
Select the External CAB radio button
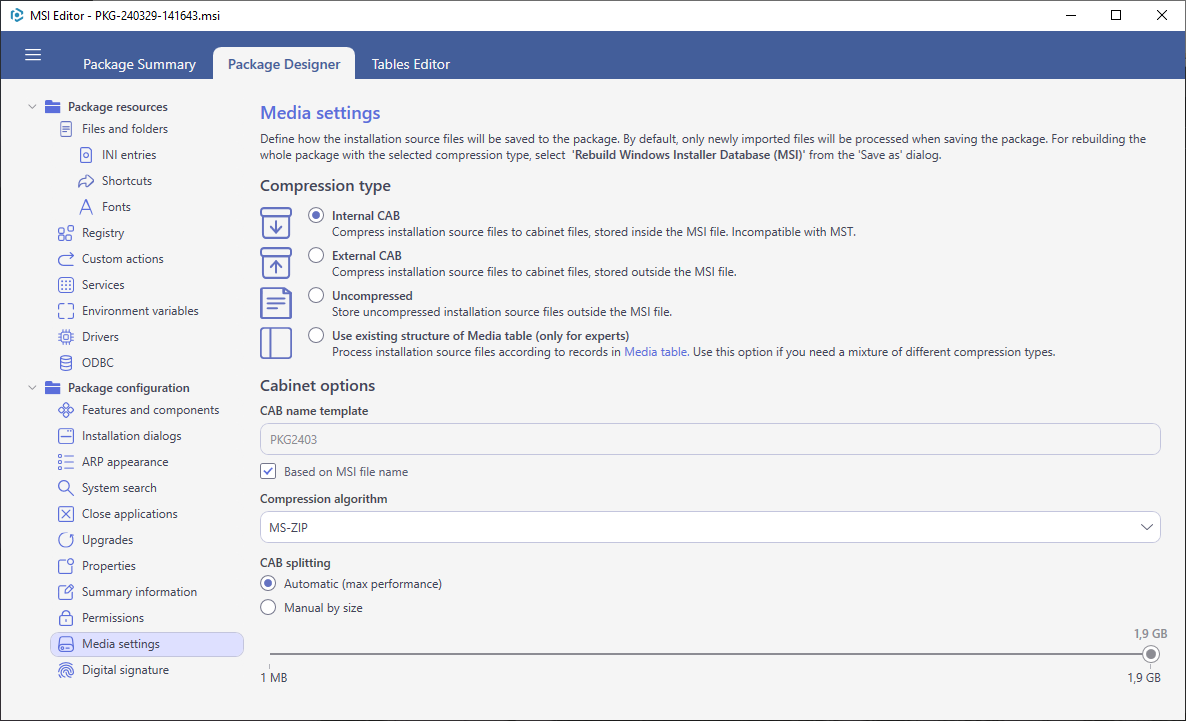tap(316, 256)
